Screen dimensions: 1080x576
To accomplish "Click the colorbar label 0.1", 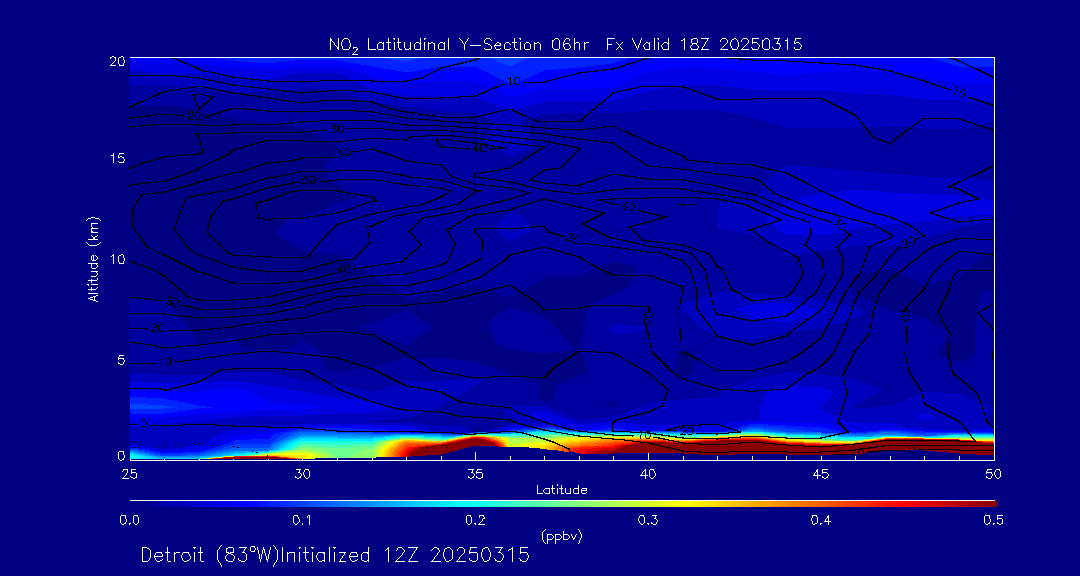I will click(302, 520).
